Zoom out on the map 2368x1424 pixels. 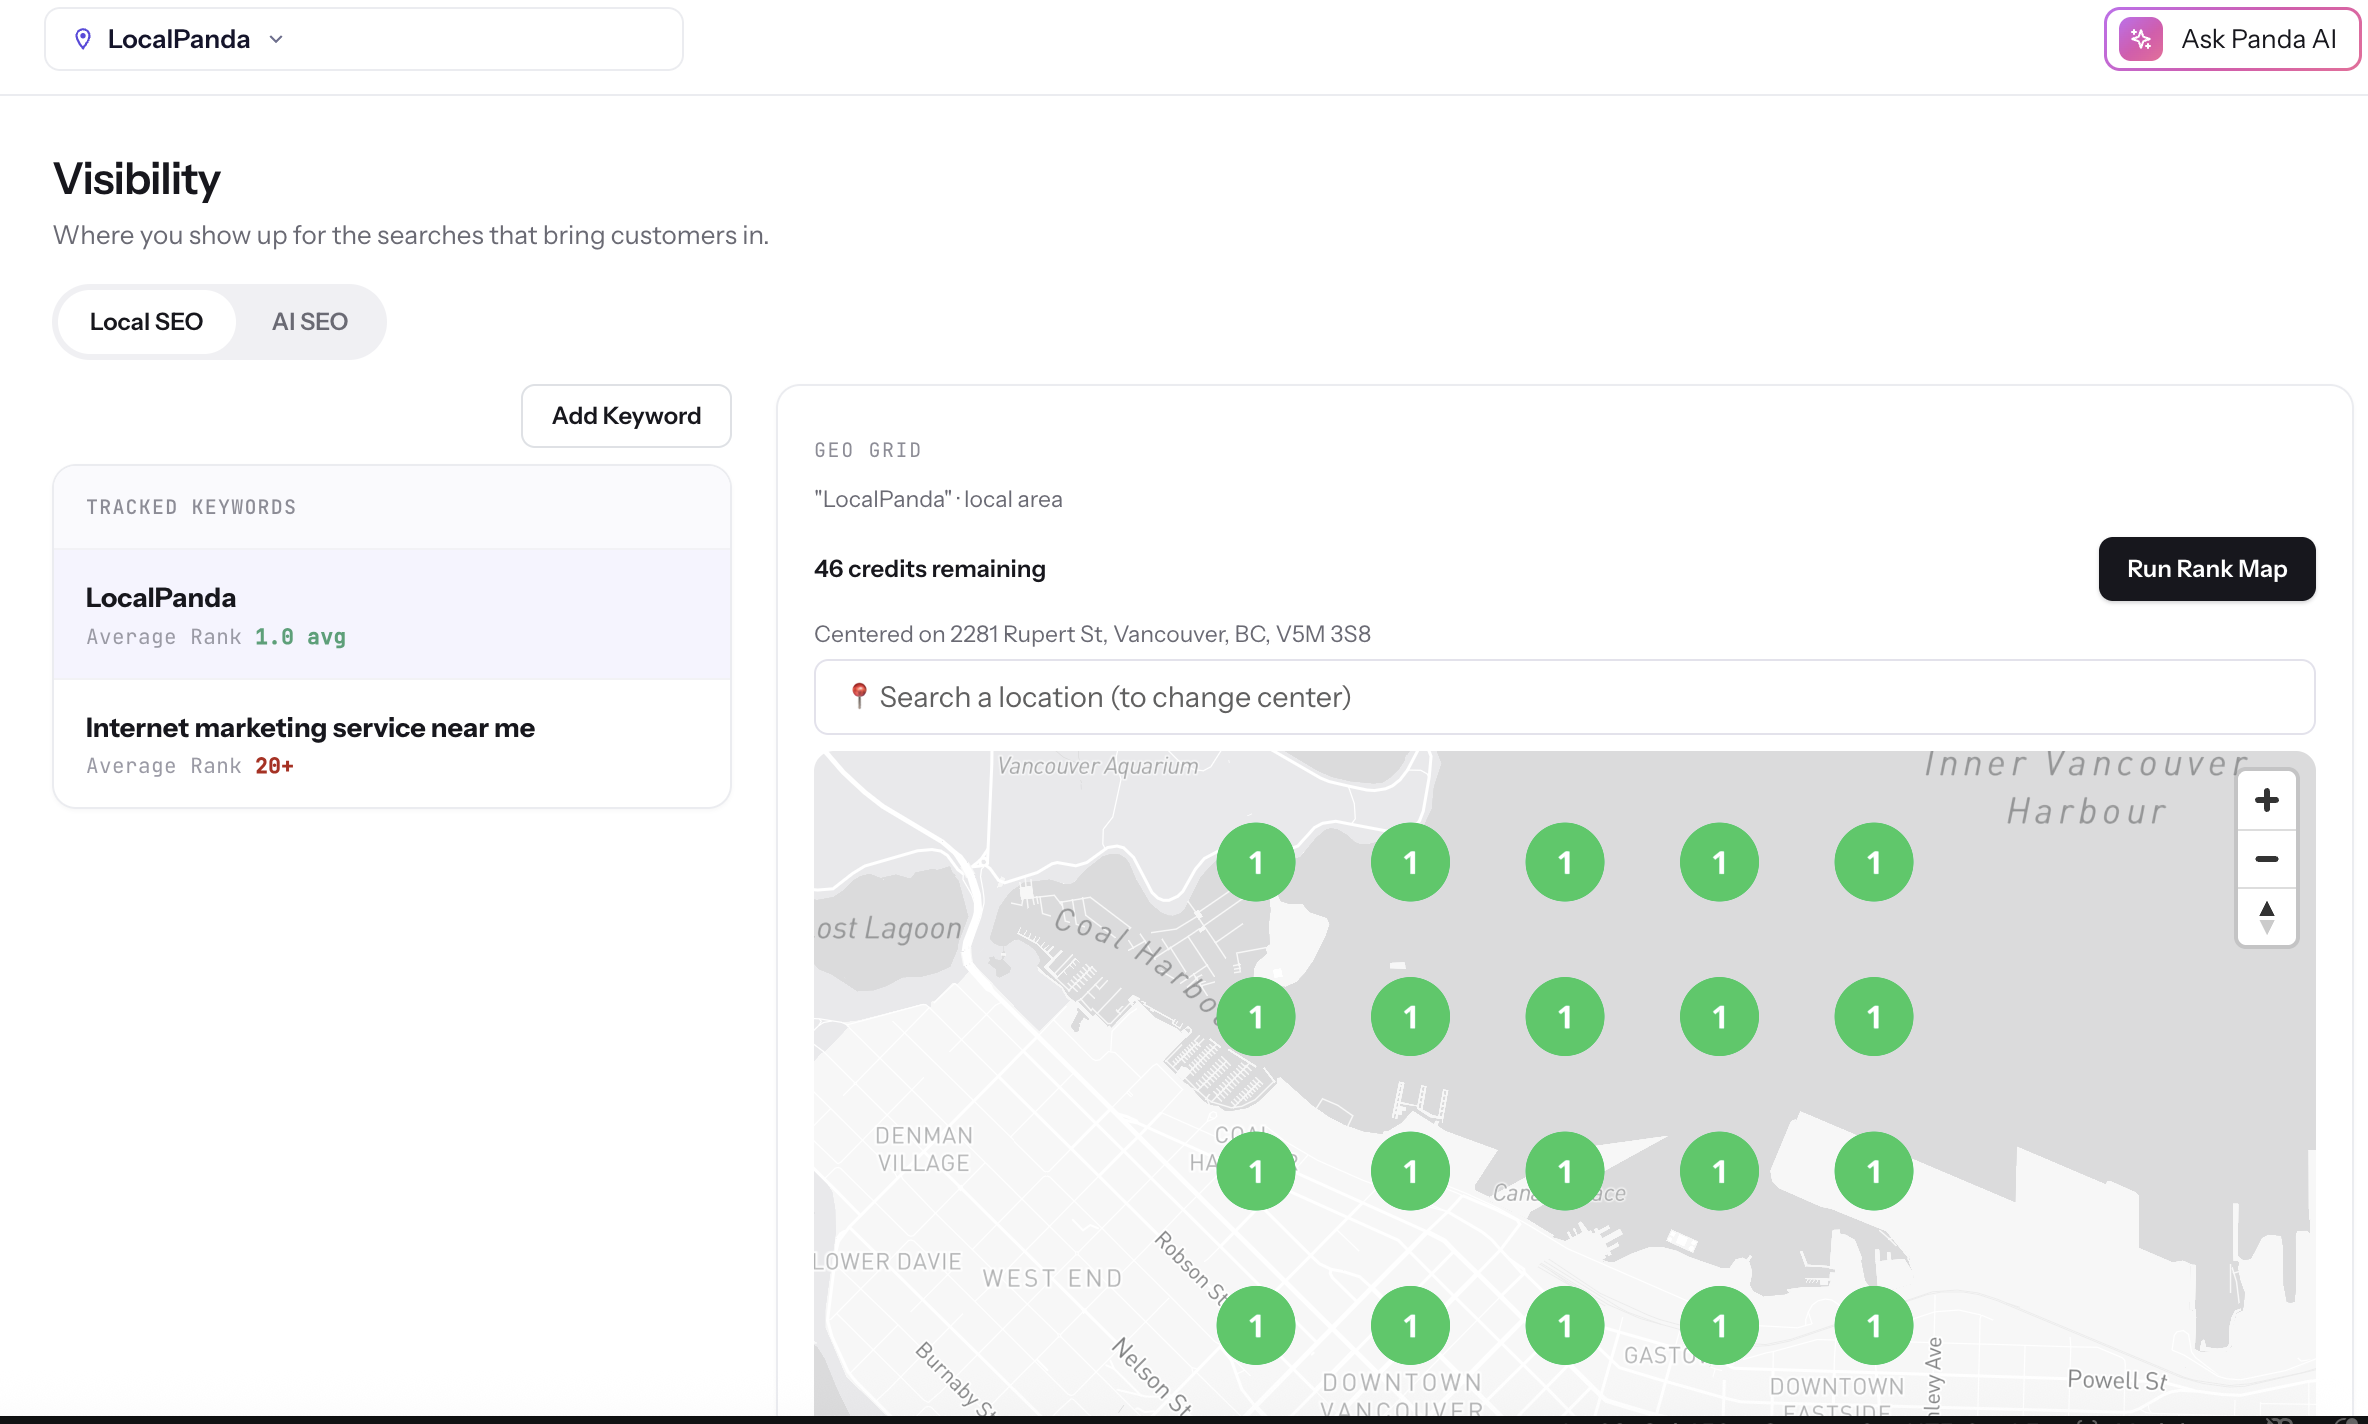tap(2267, 859)
